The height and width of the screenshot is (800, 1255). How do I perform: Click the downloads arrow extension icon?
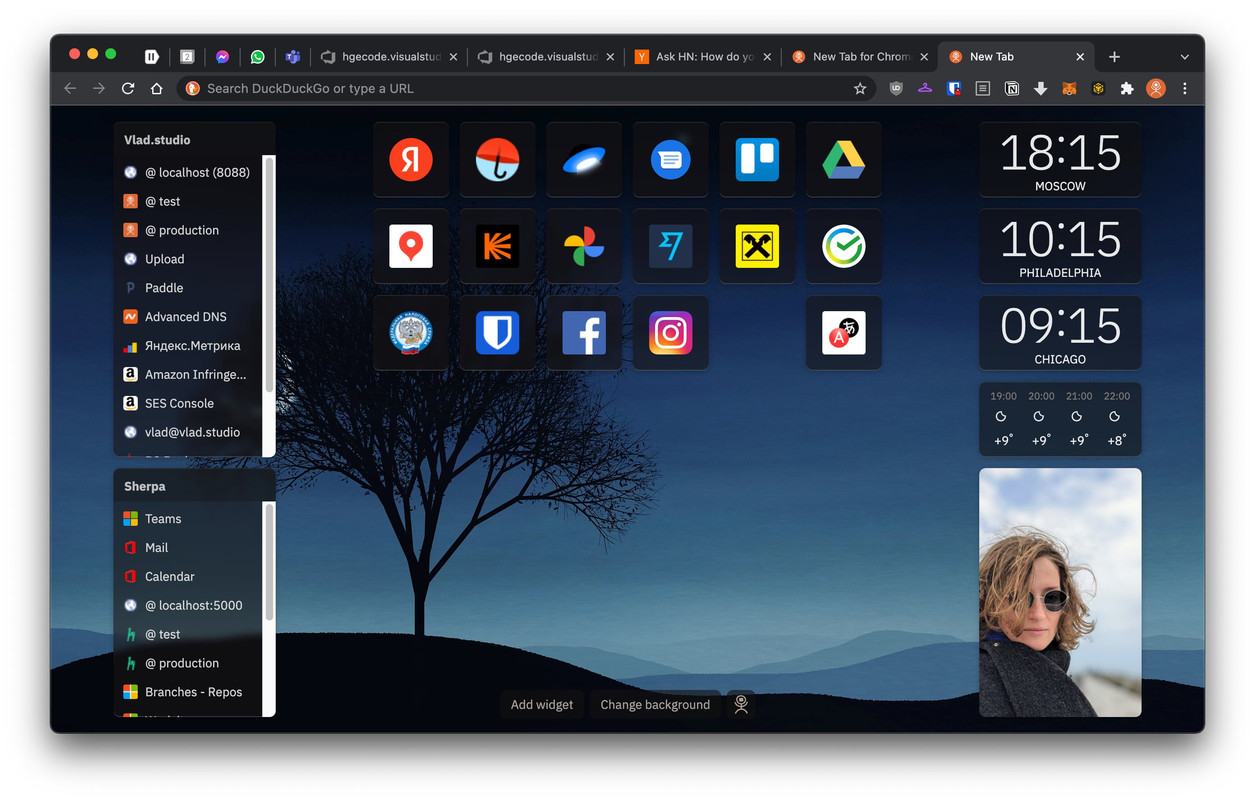coord(1041,88)
